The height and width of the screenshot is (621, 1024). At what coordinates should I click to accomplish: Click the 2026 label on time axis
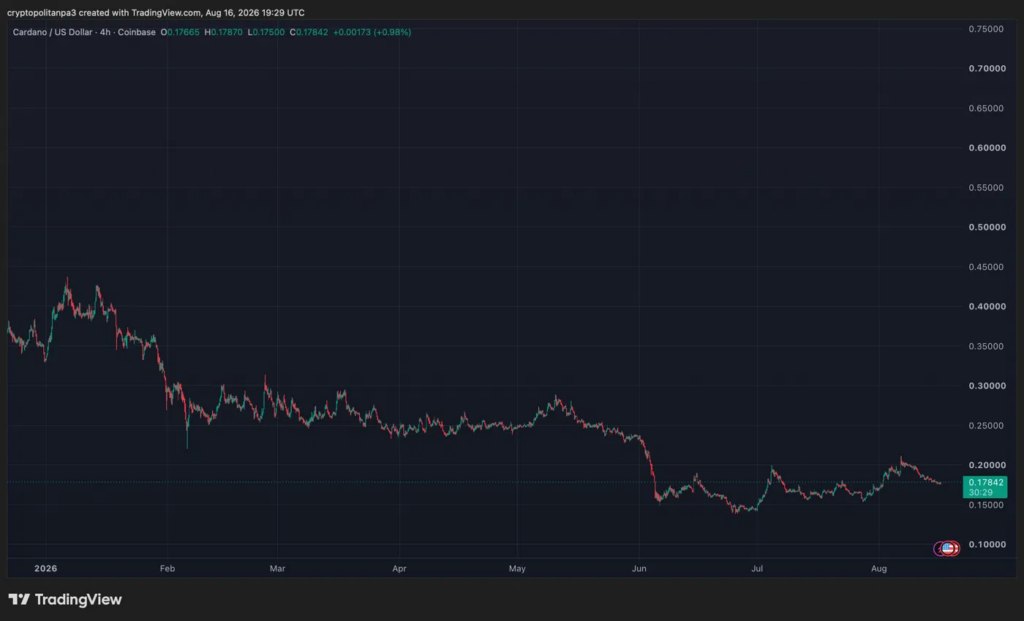(x=46, y=568)
